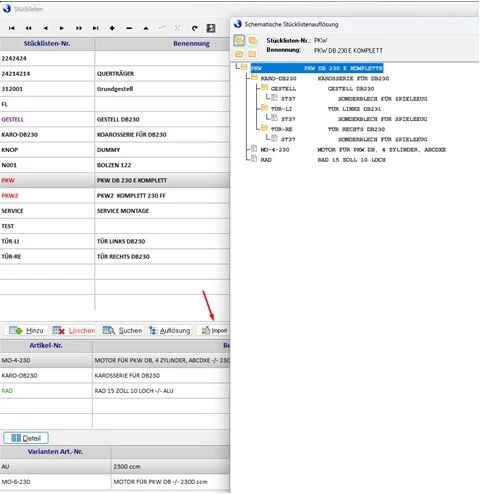Click the Stücklisten window globe icon

coord(7,9)
